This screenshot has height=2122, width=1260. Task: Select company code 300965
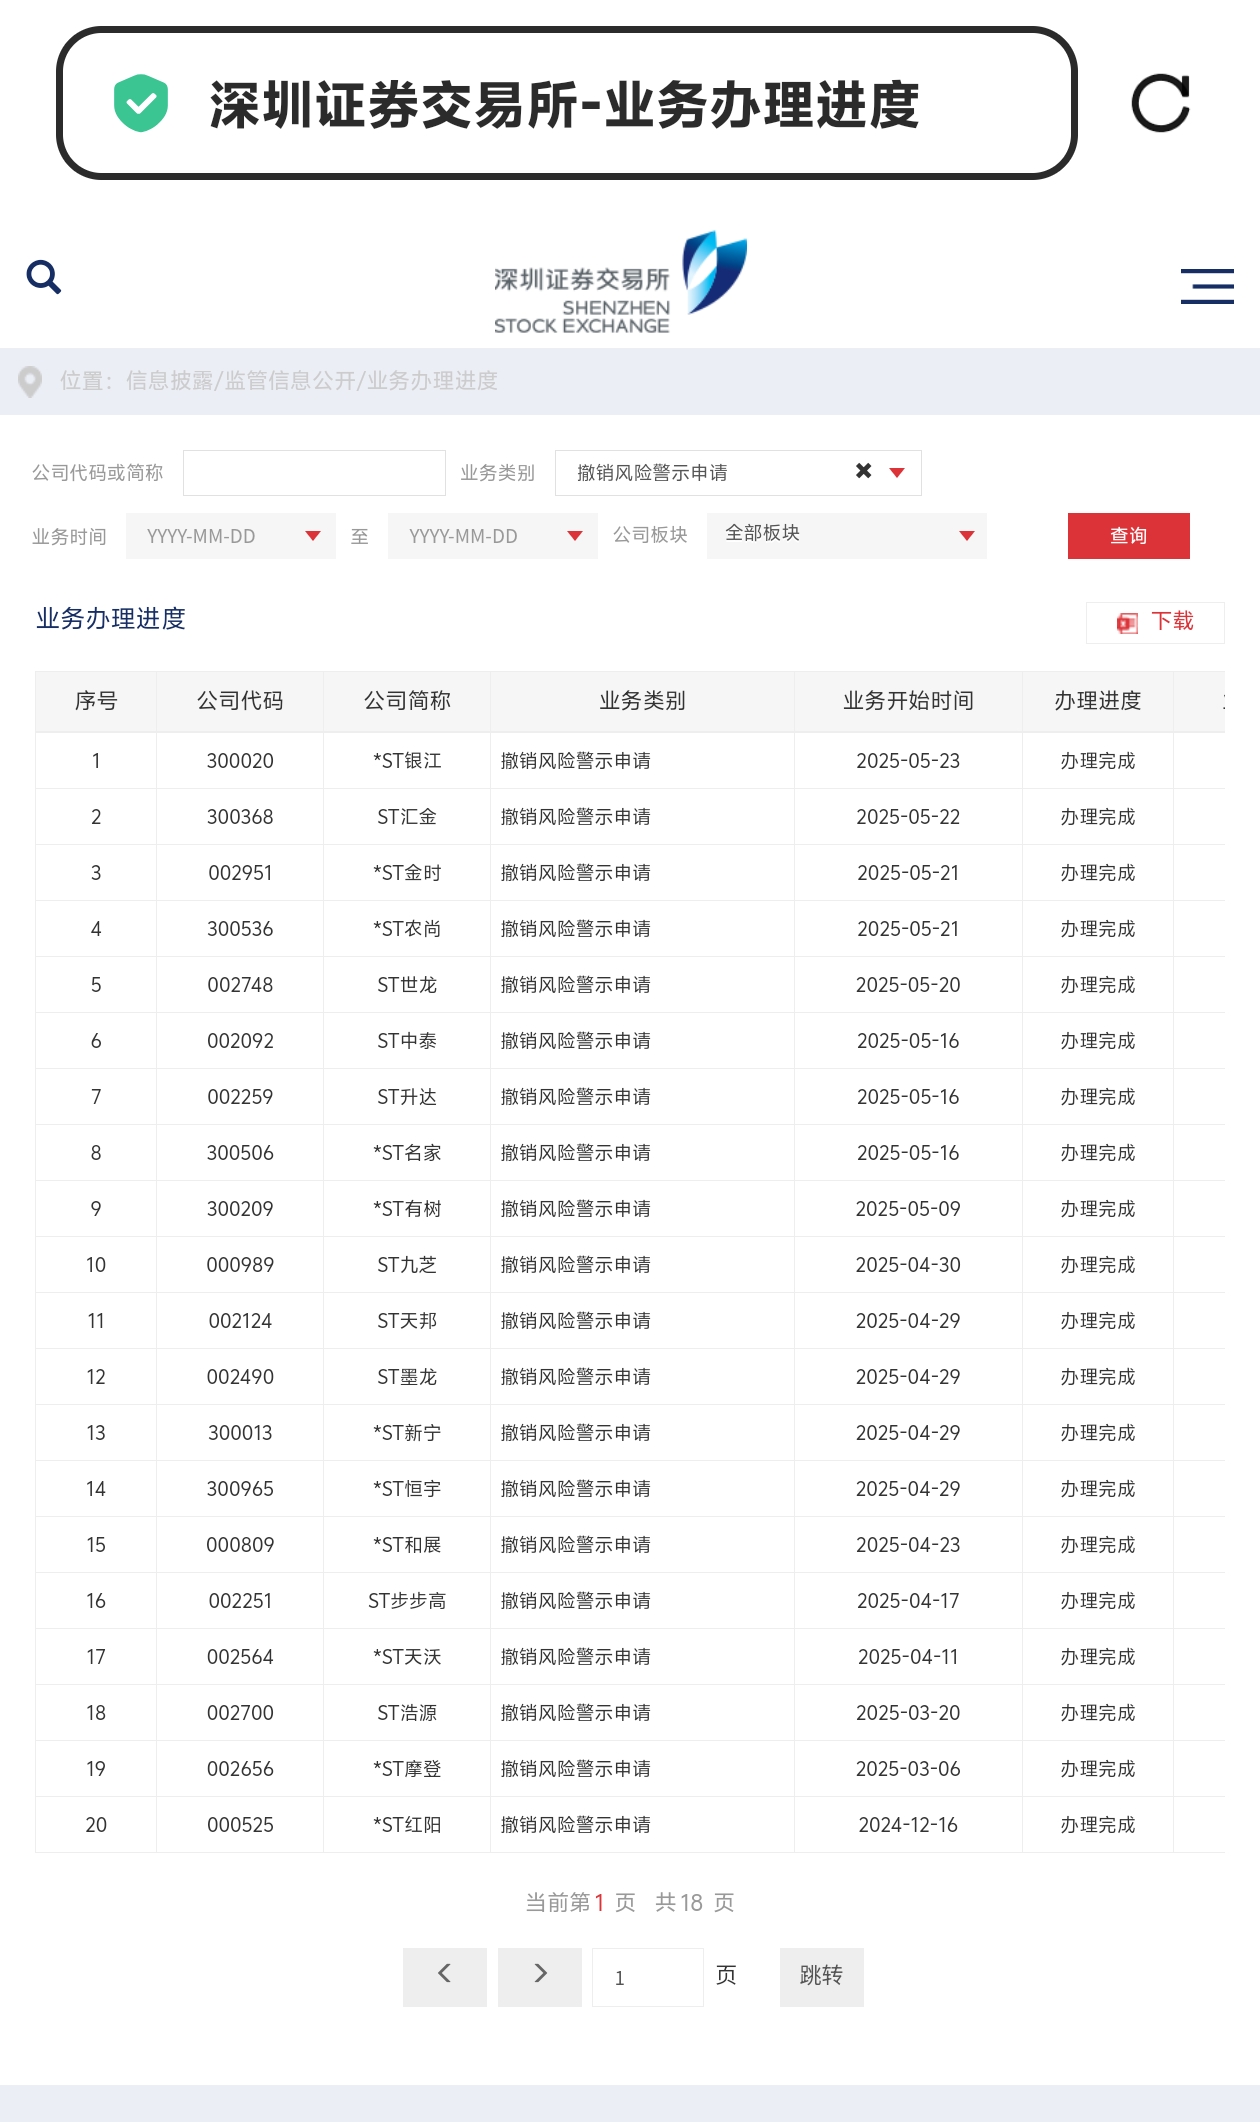tap(240, 1489)
